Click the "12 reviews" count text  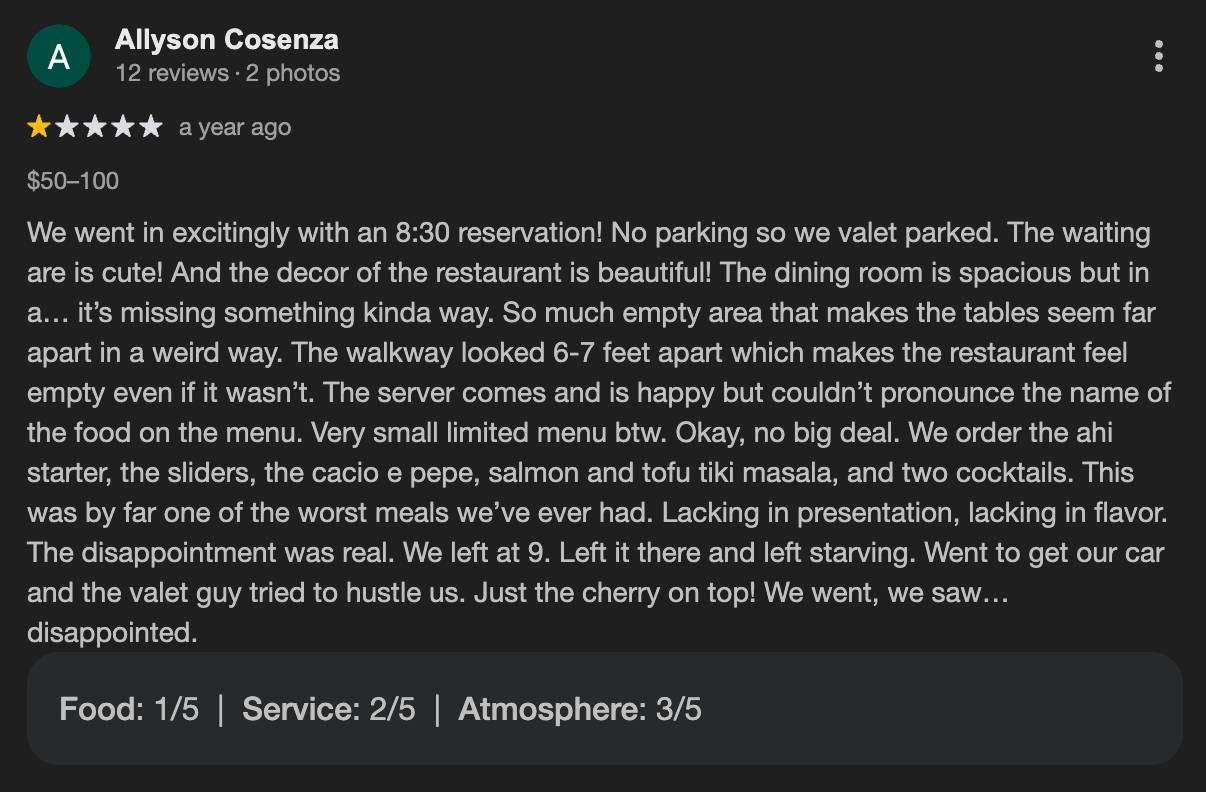pos(172,73)
